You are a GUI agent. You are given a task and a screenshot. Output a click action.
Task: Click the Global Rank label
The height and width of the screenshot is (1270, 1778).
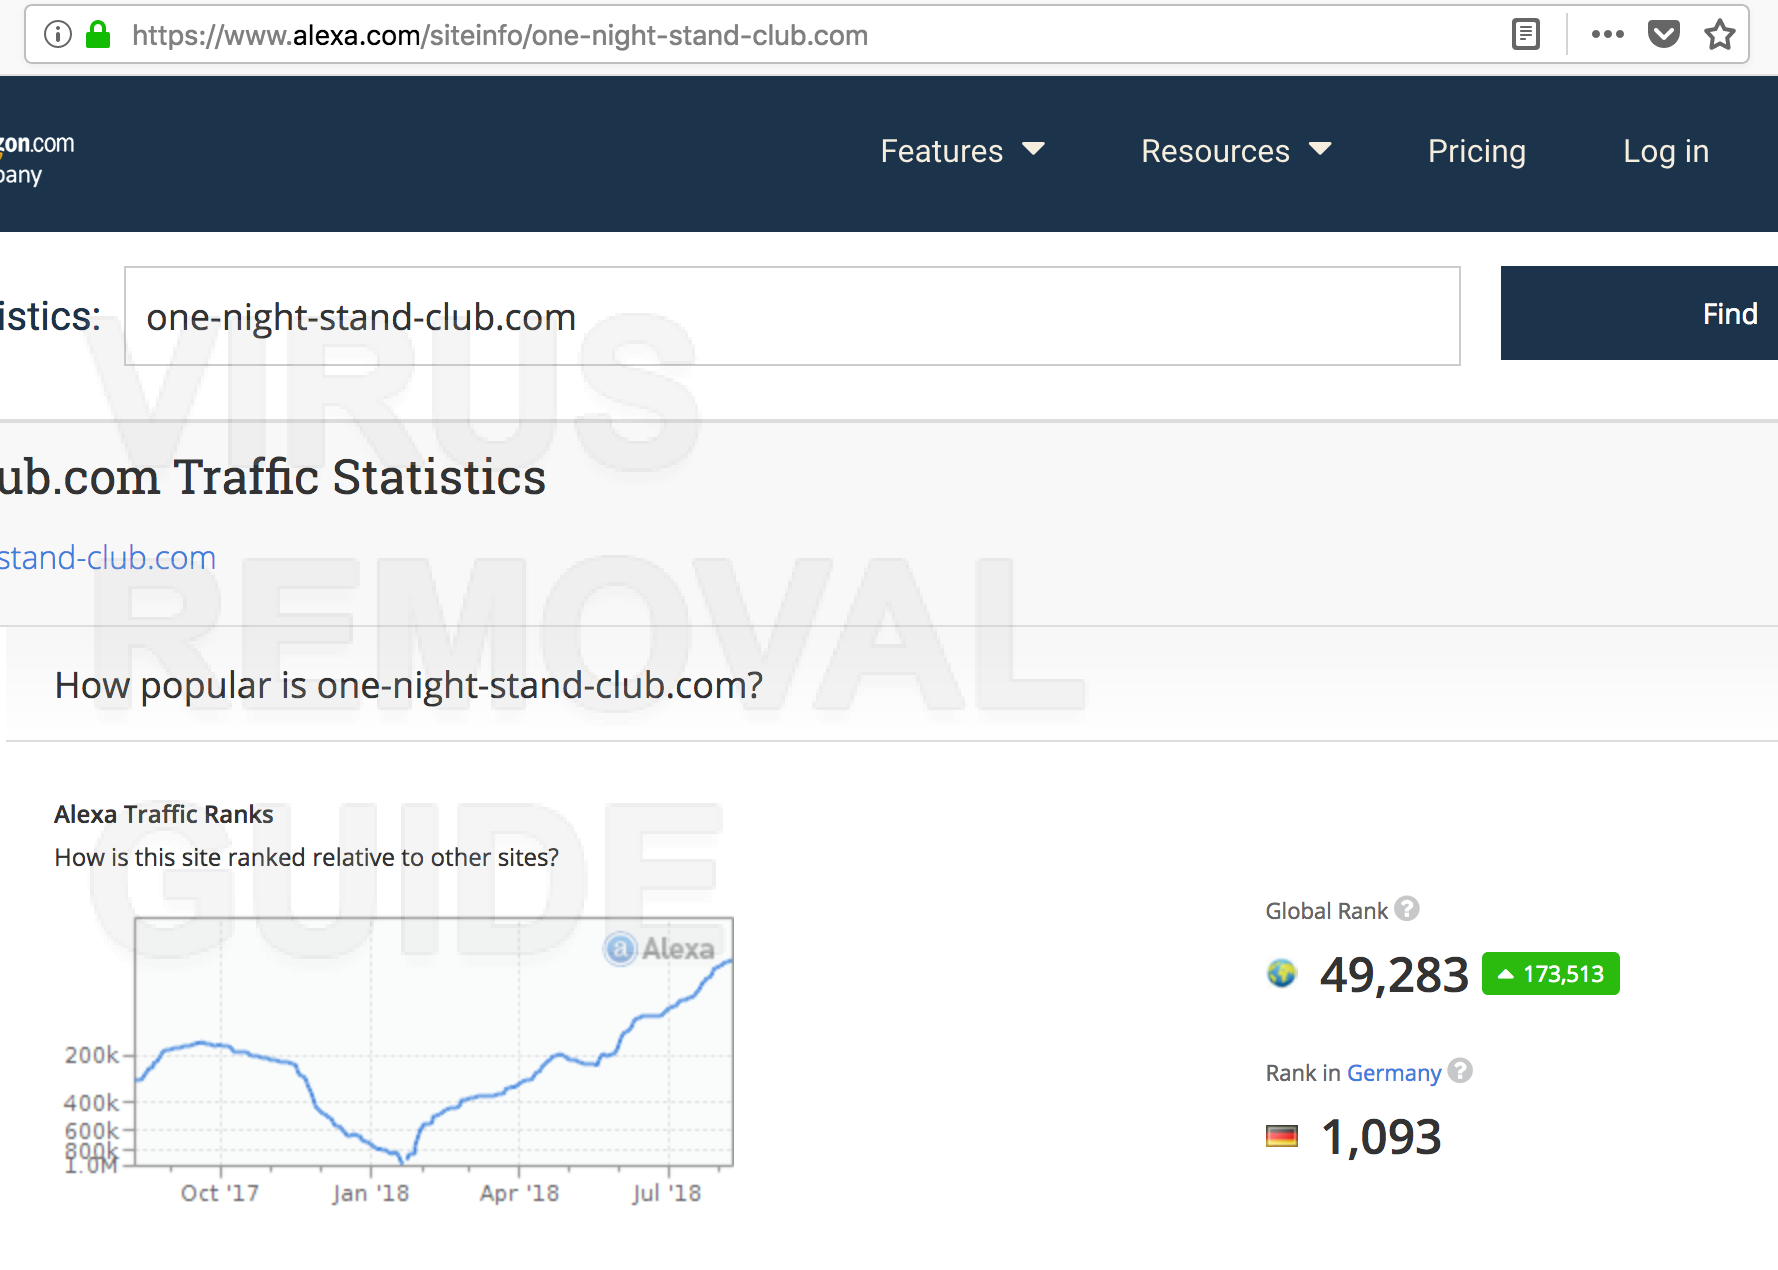pos(1326,911)
